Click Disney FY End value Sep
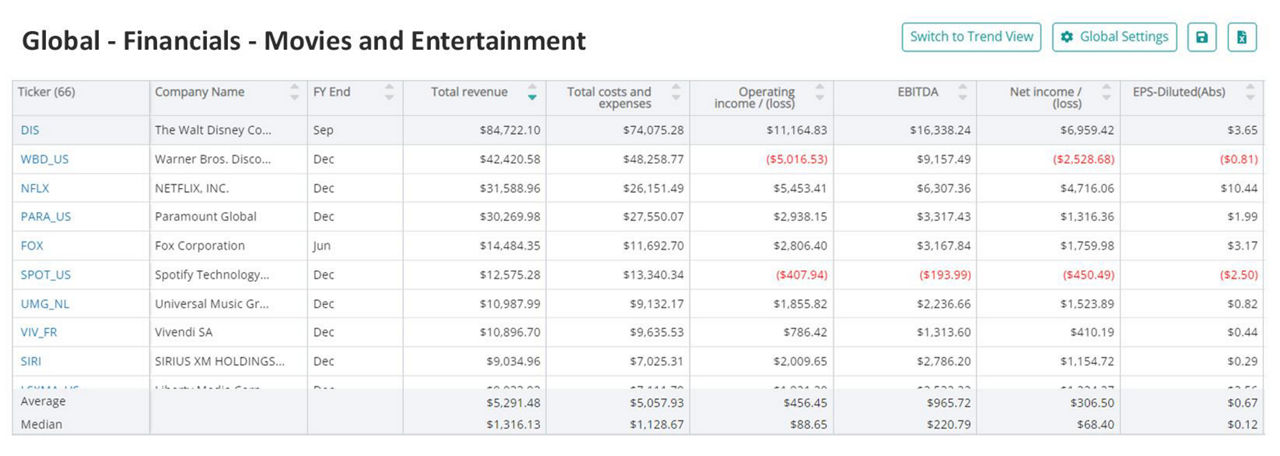 324,130
